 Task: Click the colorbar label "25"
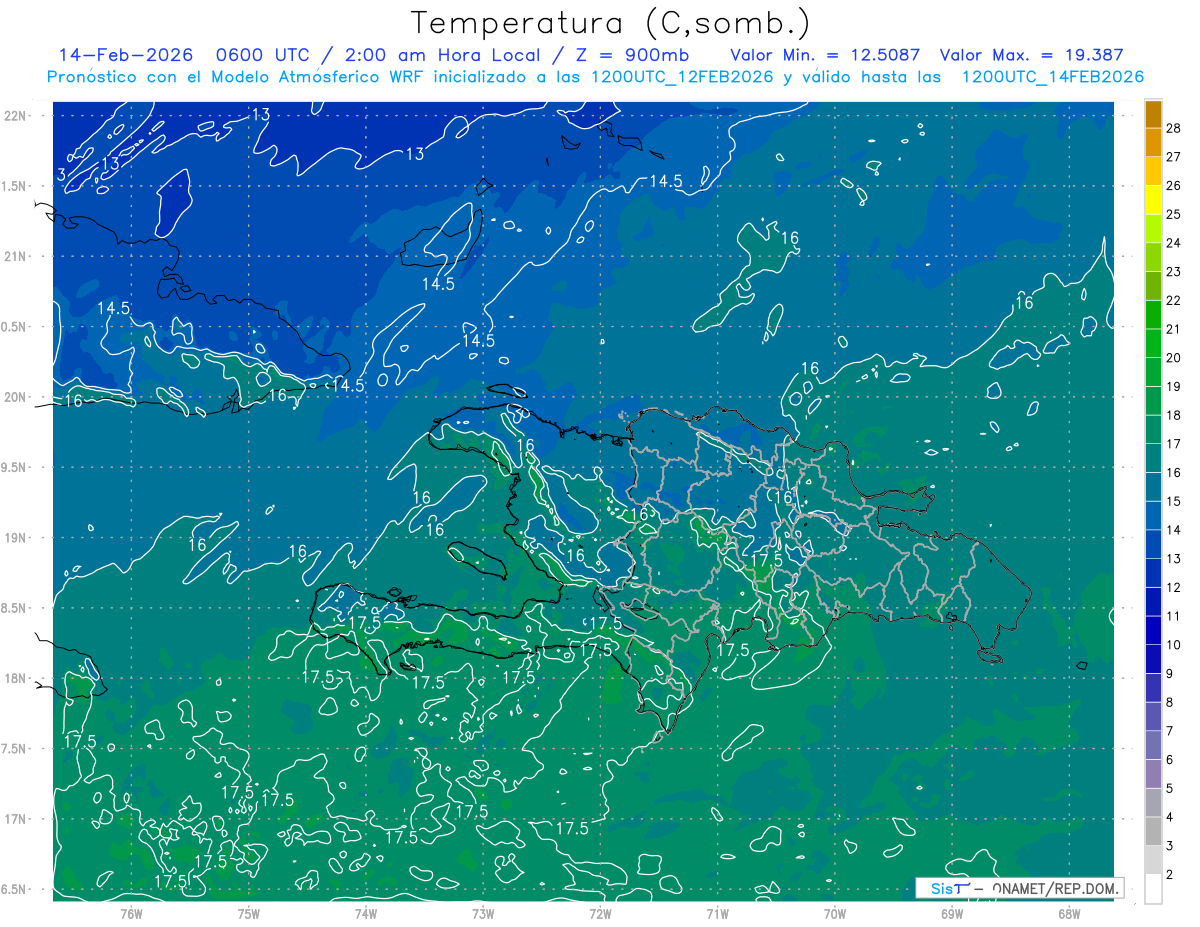[x=1174, y=214]
